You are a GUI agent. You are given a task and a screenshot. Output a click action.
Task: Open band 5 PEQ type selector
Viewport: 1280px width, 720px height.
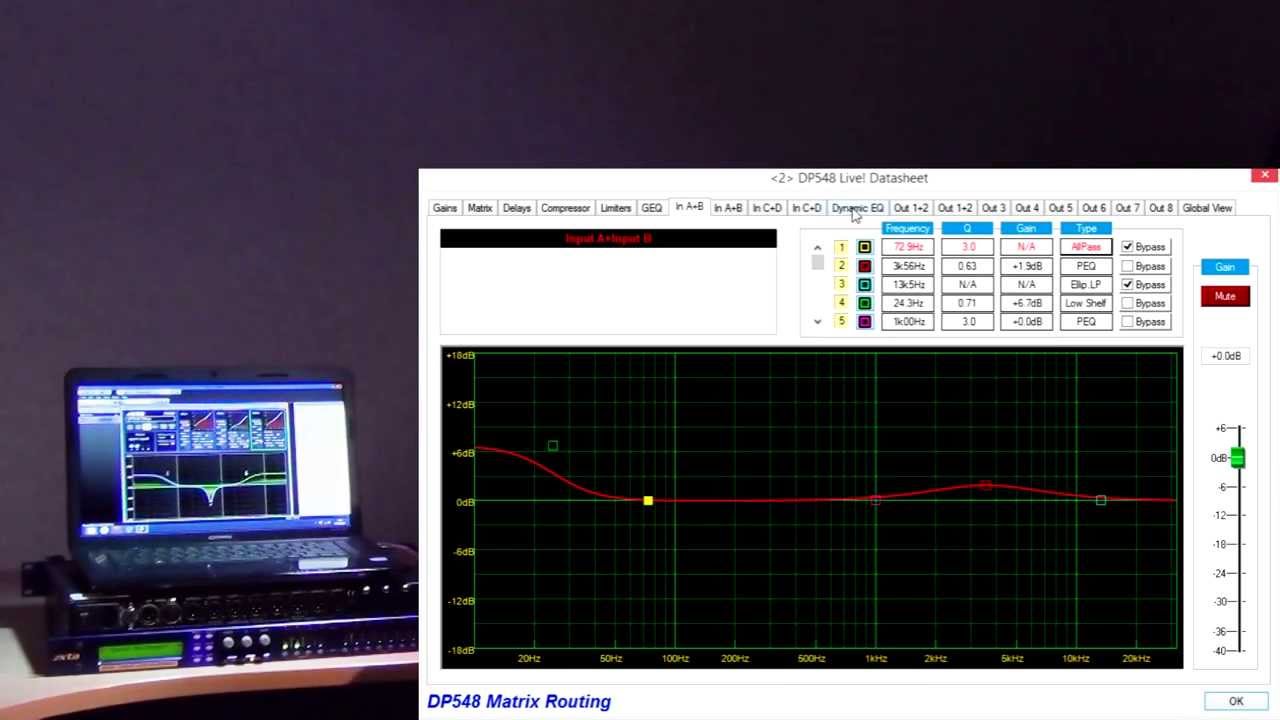(x=1086, y=322)
